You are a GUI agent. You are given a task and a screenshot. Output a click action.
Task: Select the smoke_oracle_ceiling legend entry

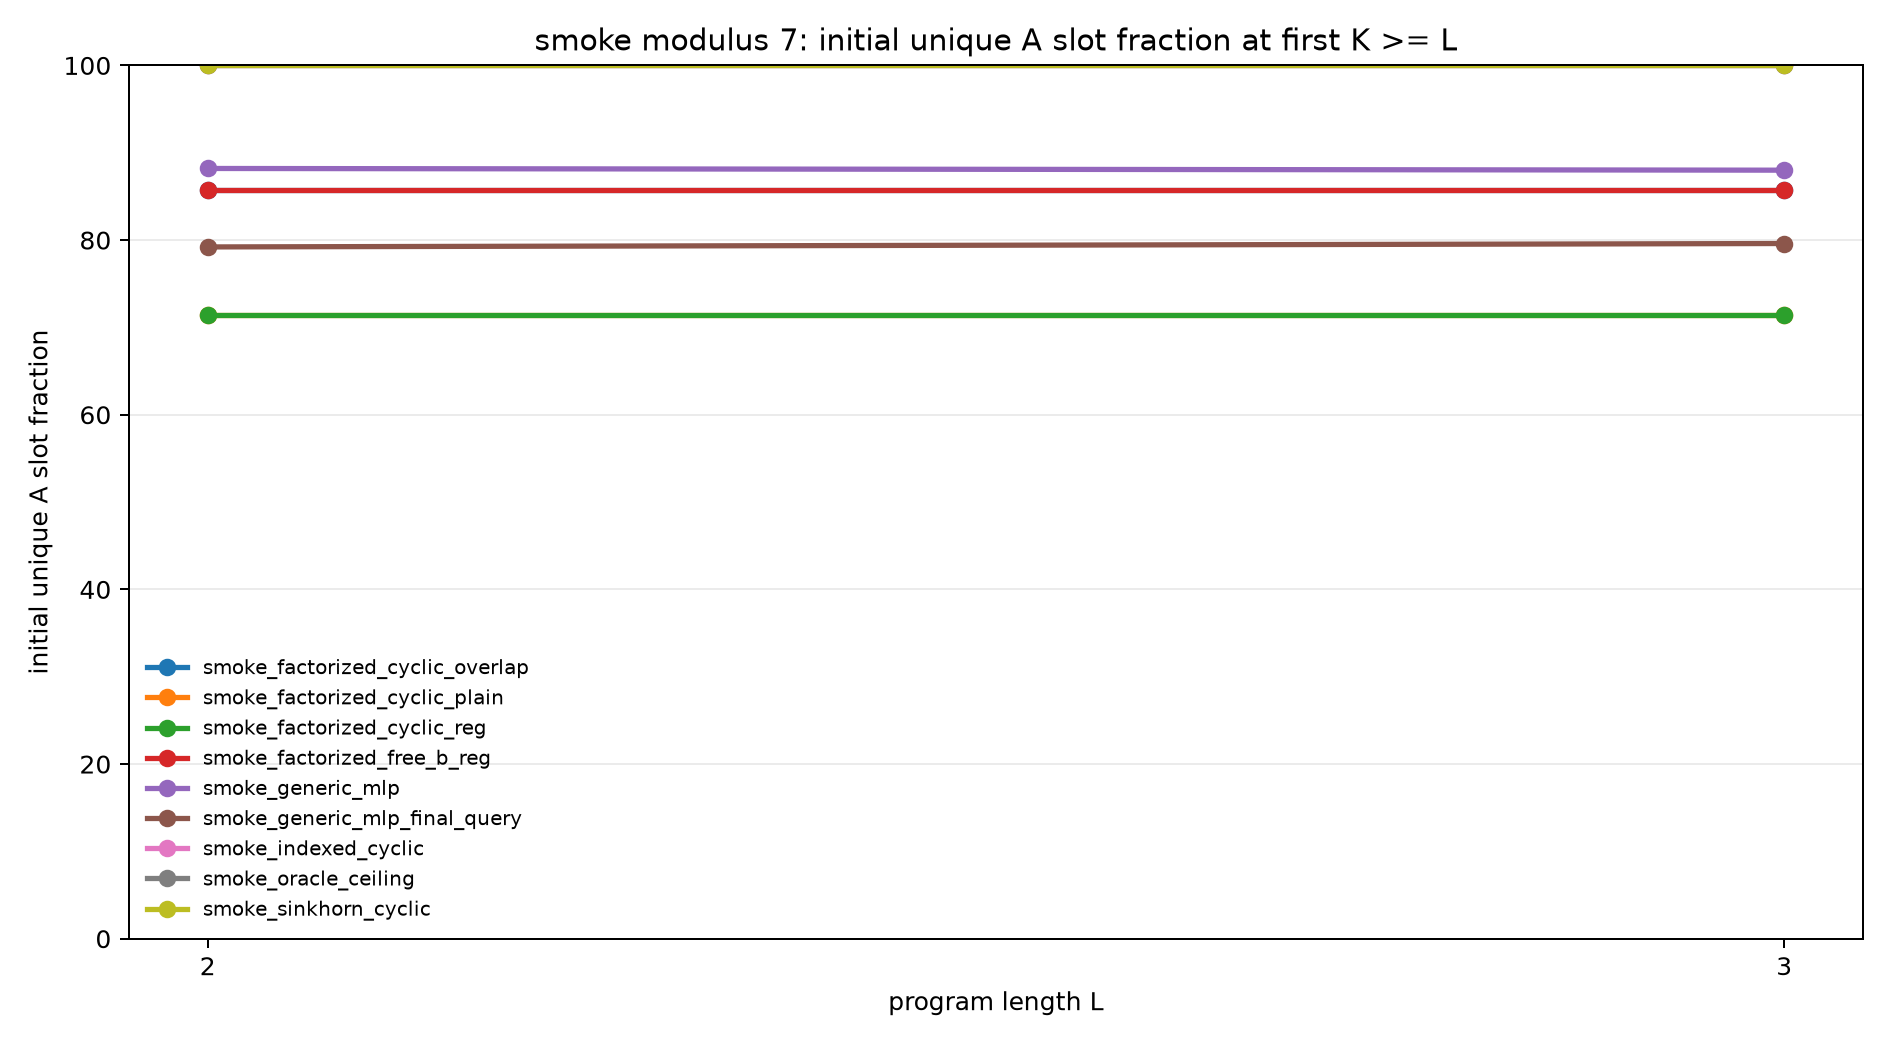tap(280, 879)
